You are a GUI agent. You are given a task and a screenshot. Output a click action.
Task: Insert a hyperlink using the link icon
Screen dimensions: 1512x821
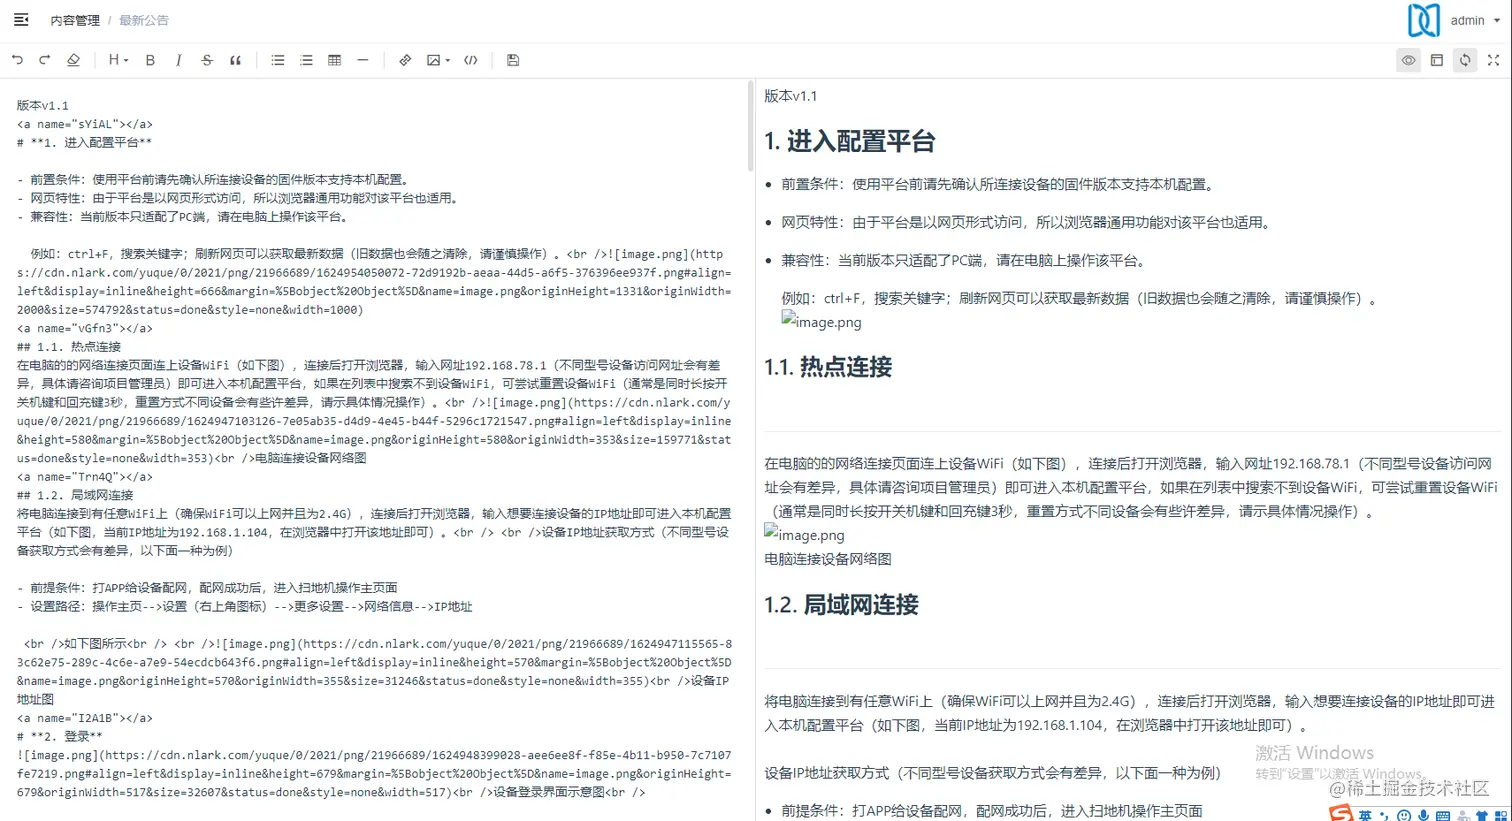405,60
